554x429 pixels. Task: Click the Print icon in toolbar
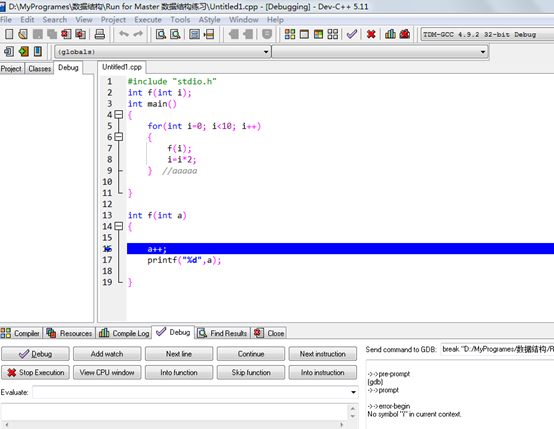pos(100,34)
